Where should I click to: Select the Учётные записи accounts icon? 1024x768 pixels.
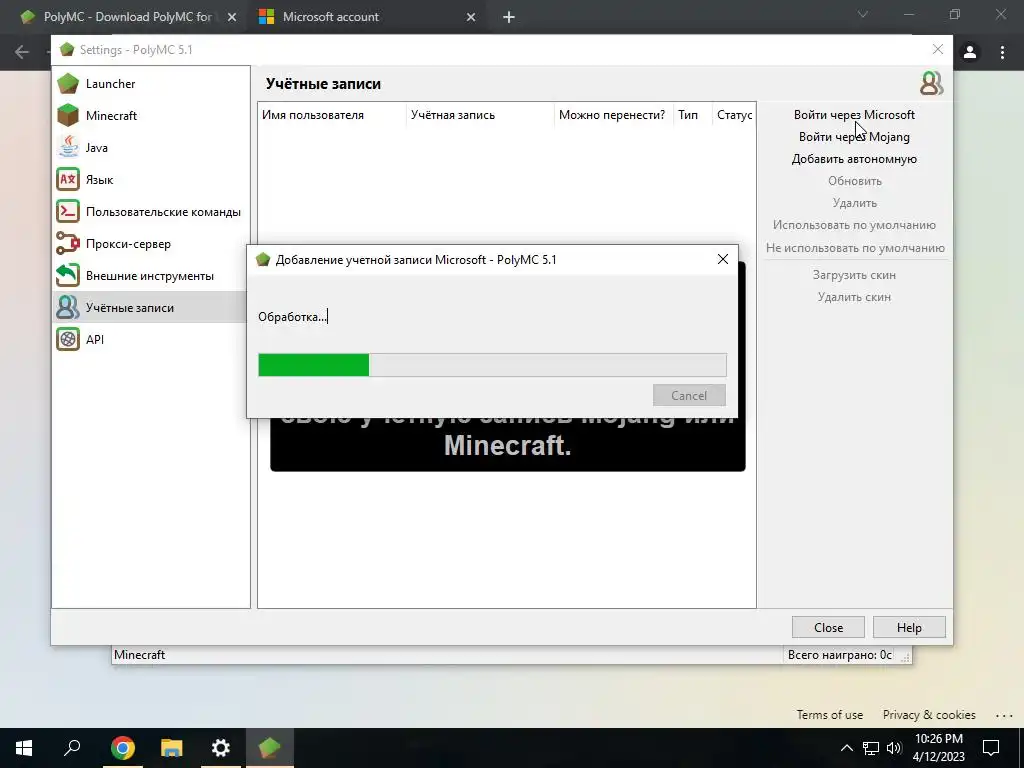point(68,308)
